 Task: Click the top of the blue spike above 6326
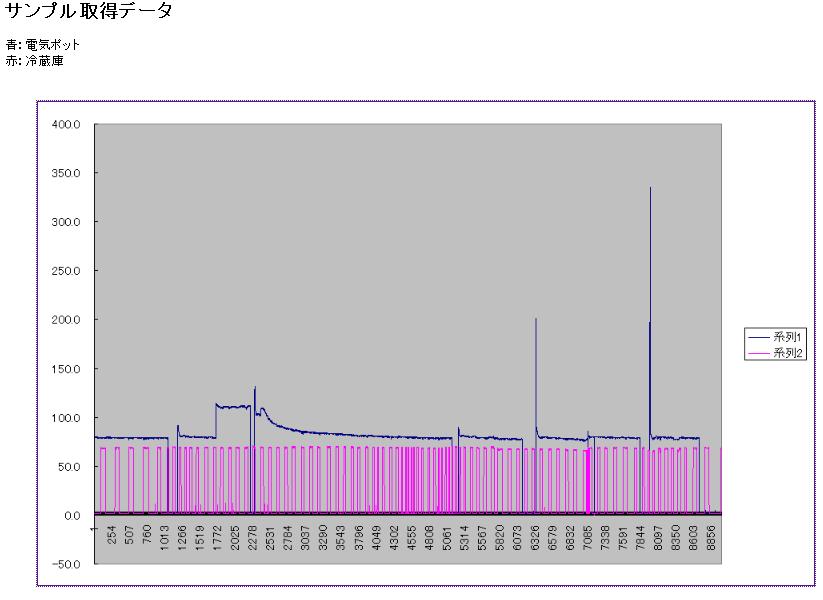coord(536,319)
